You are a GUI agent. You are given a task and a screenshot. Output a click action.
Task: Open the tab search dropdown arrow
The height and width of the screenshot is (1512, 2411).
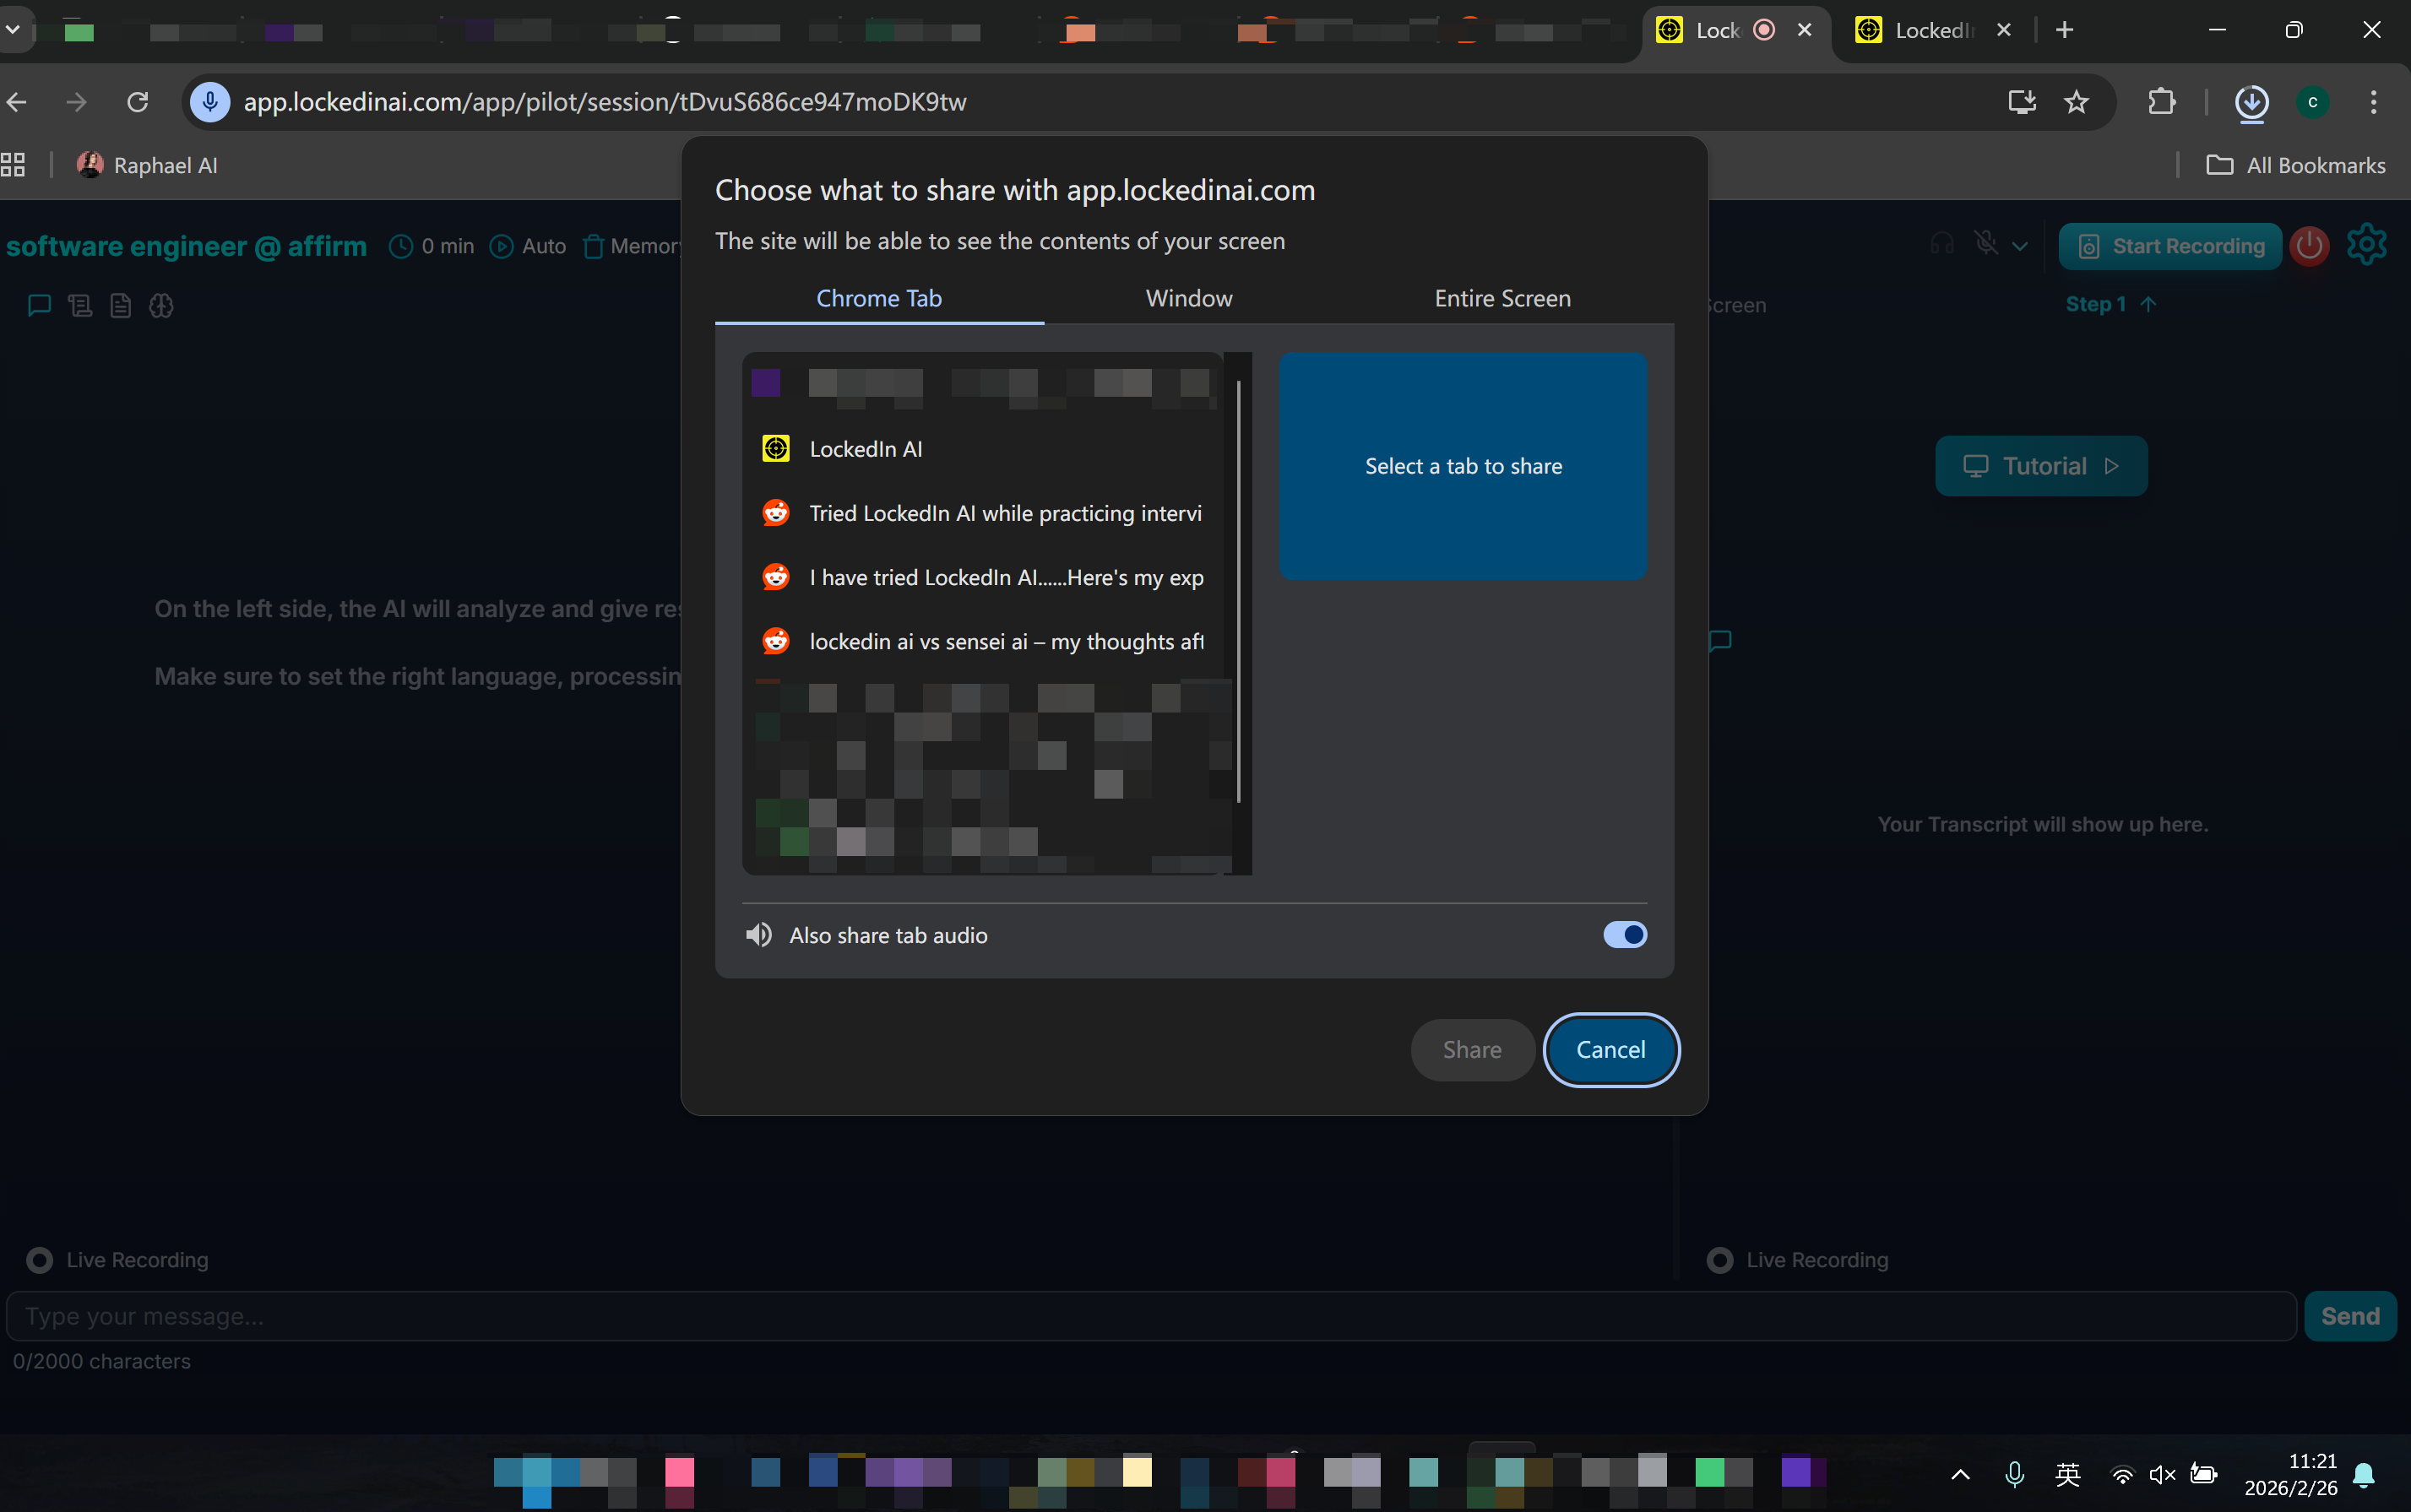(13, 30)
